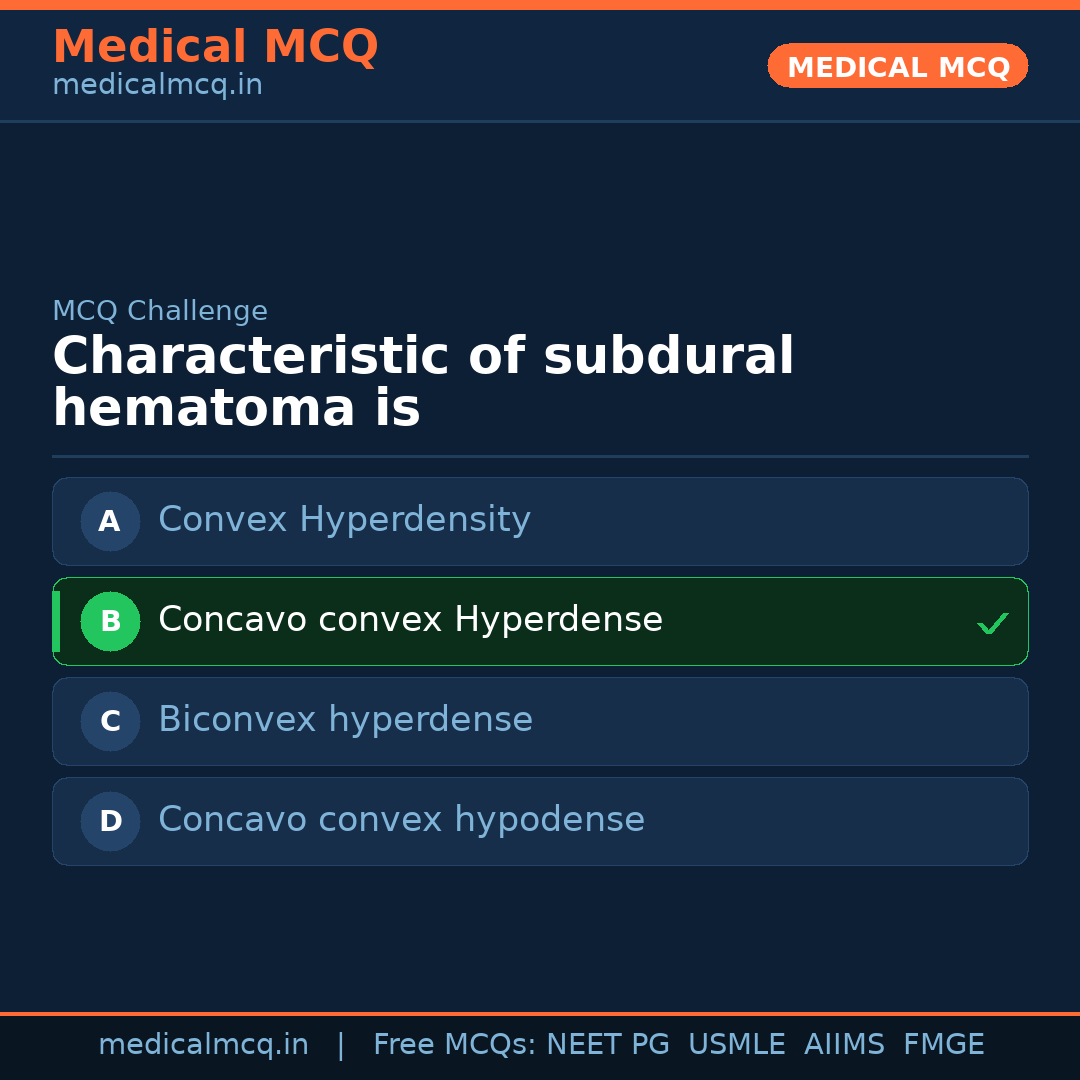The width and height of the screenshot is (1080, 1080).
Task: Click the subdural hematoma question heading
Action: (423, 382)
